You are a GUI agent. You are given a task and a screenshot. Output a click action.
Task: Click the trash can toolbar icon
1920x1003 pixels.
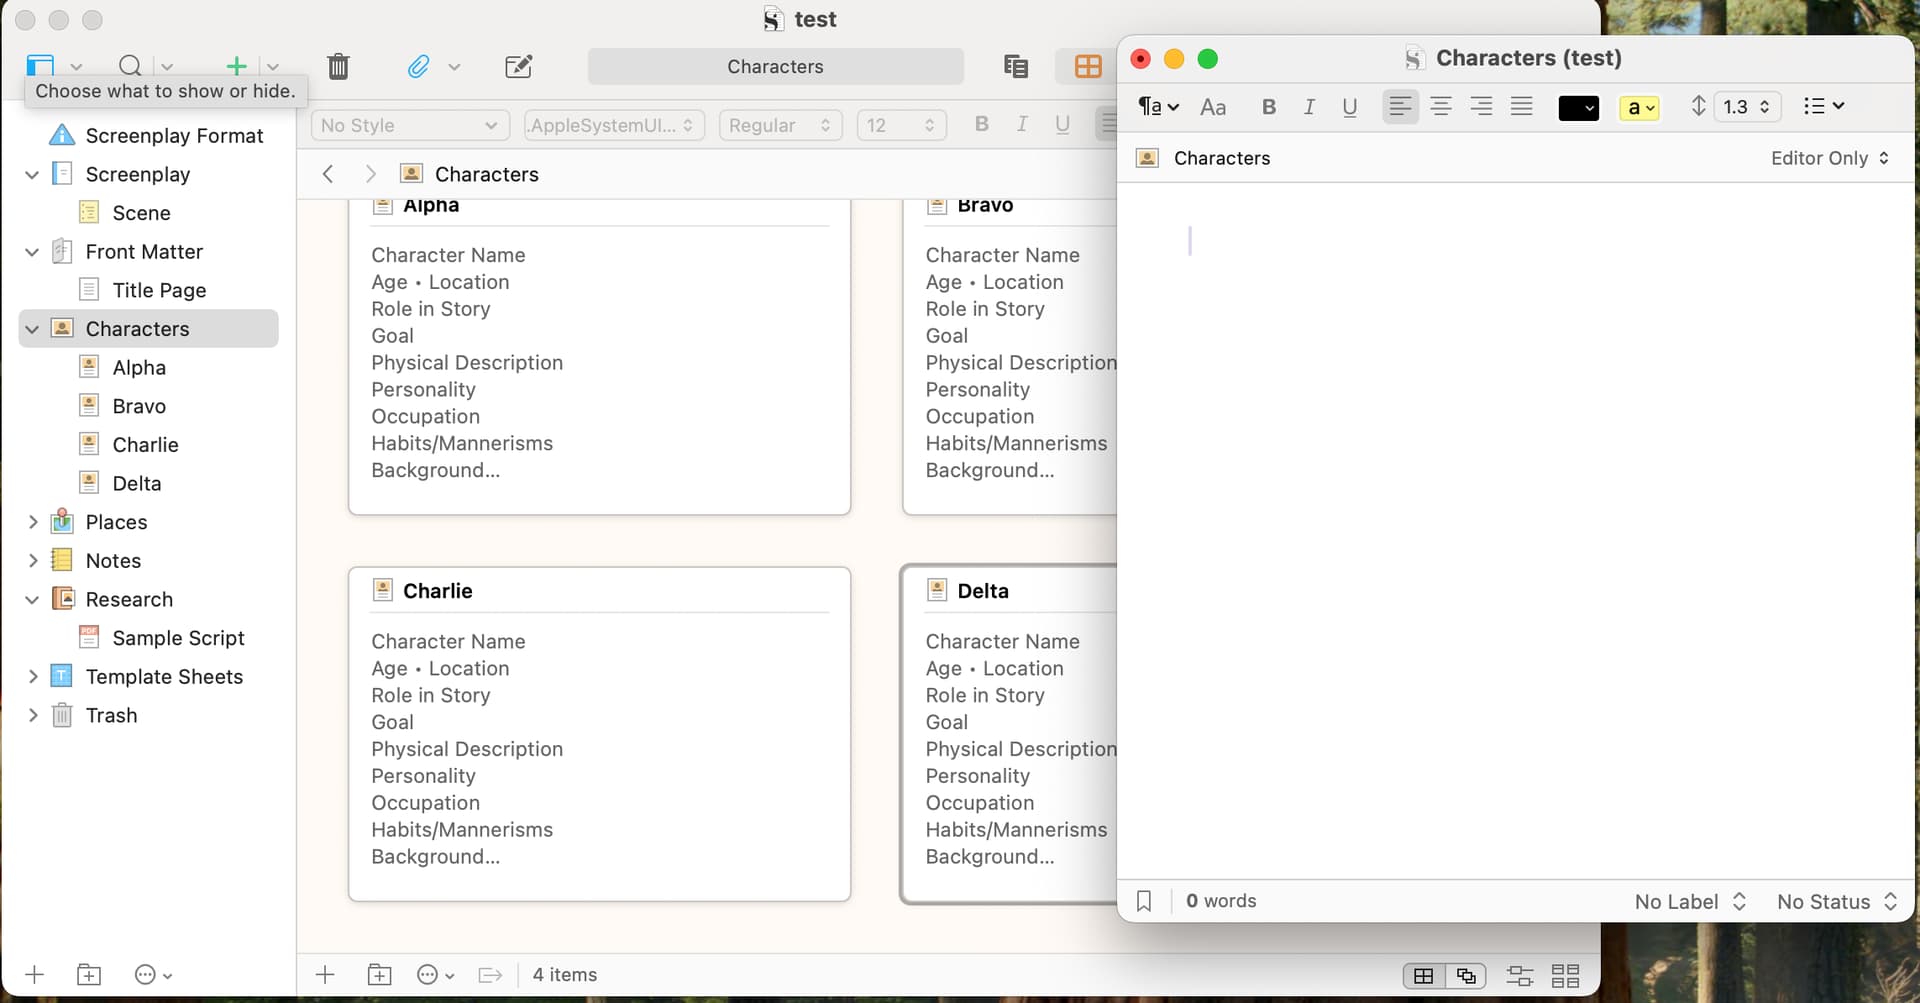pos(338,67)
